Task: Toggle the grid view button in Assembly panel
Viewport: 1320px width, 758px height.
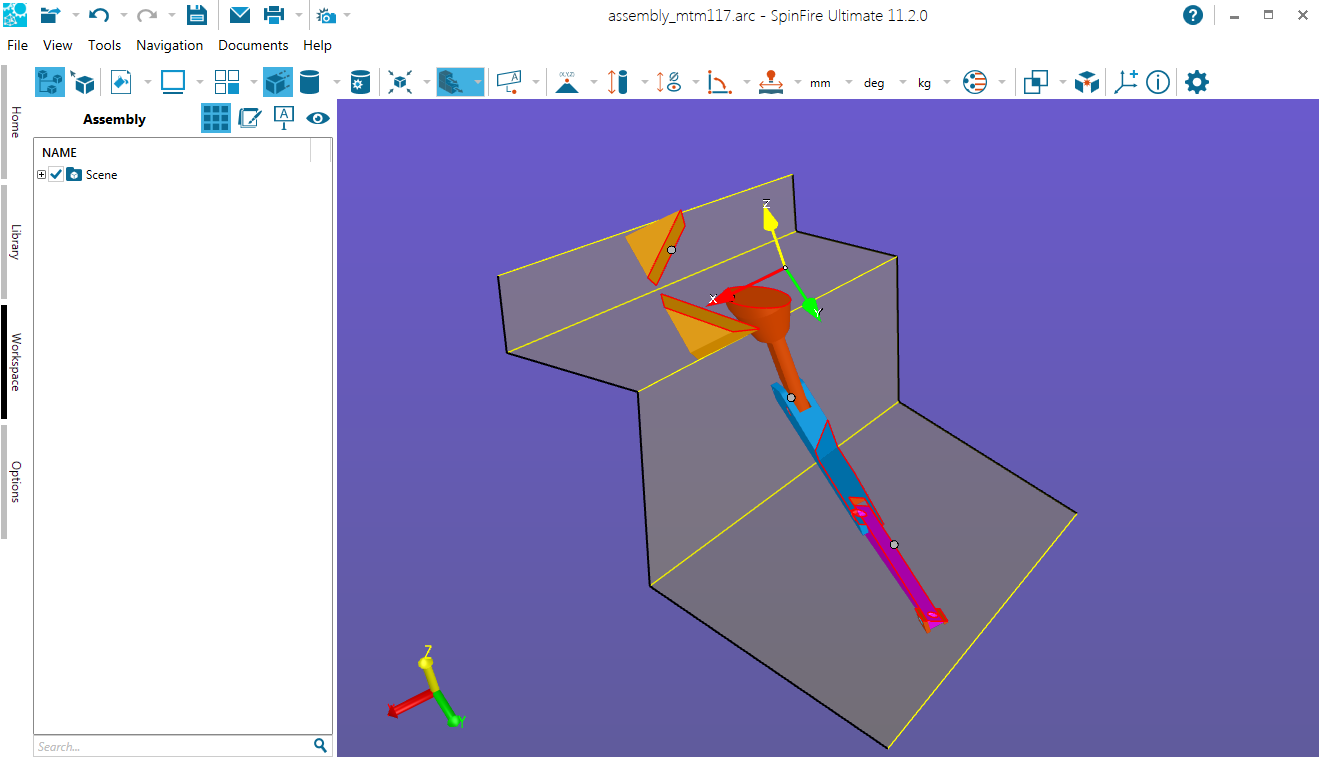Action: [216, 118]
